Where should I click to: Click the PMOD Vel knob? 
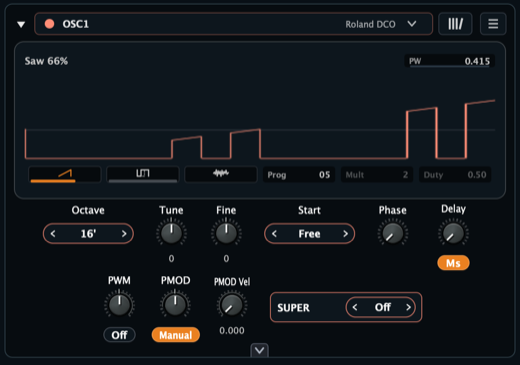tap(232, 305)
